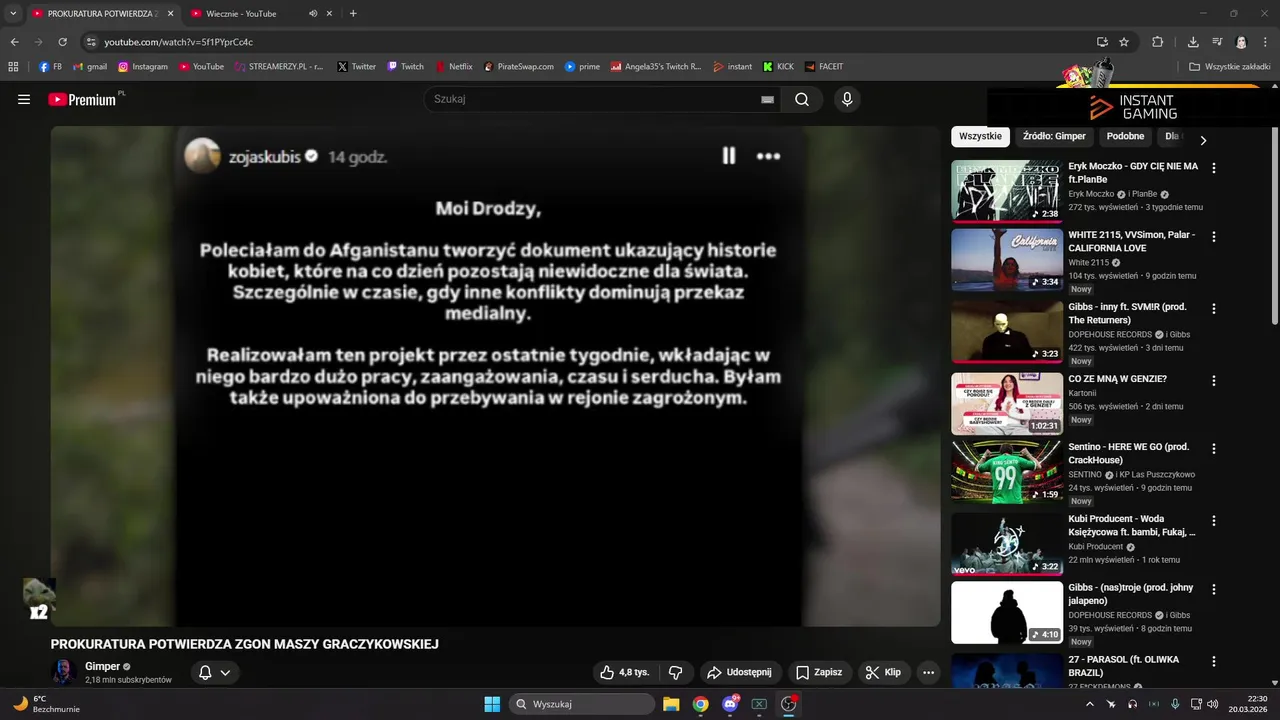The width and height of the screenshot is (1280, 720).
Task: Open the KICK bookmark
Action: point(778,67)
